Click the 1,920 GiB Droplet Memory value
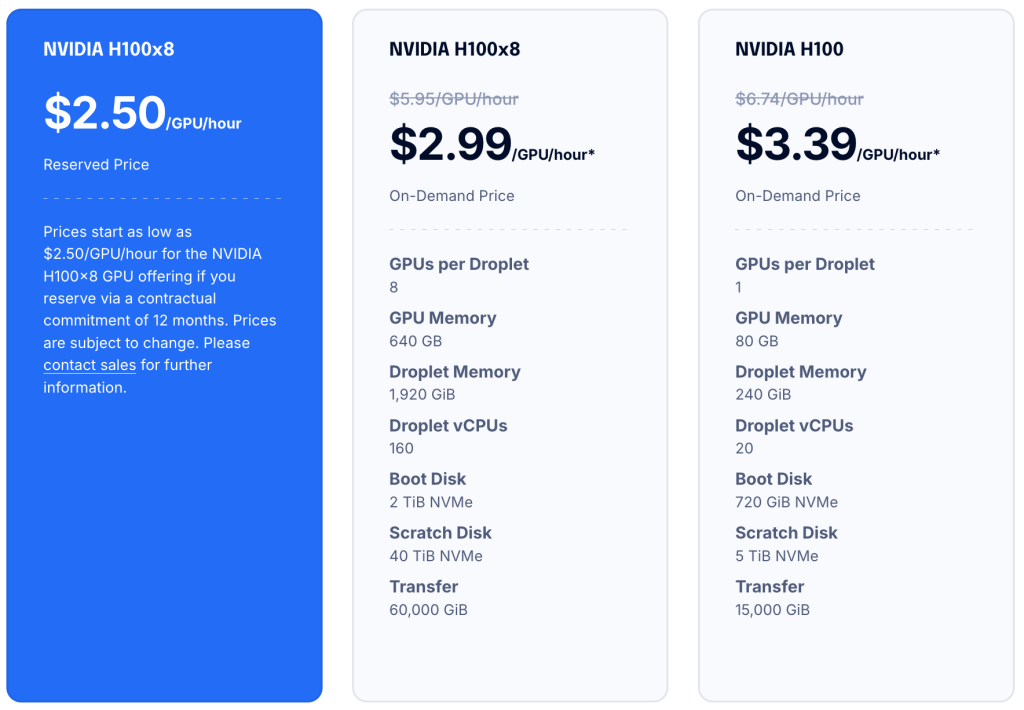 [x=422, y=395]
